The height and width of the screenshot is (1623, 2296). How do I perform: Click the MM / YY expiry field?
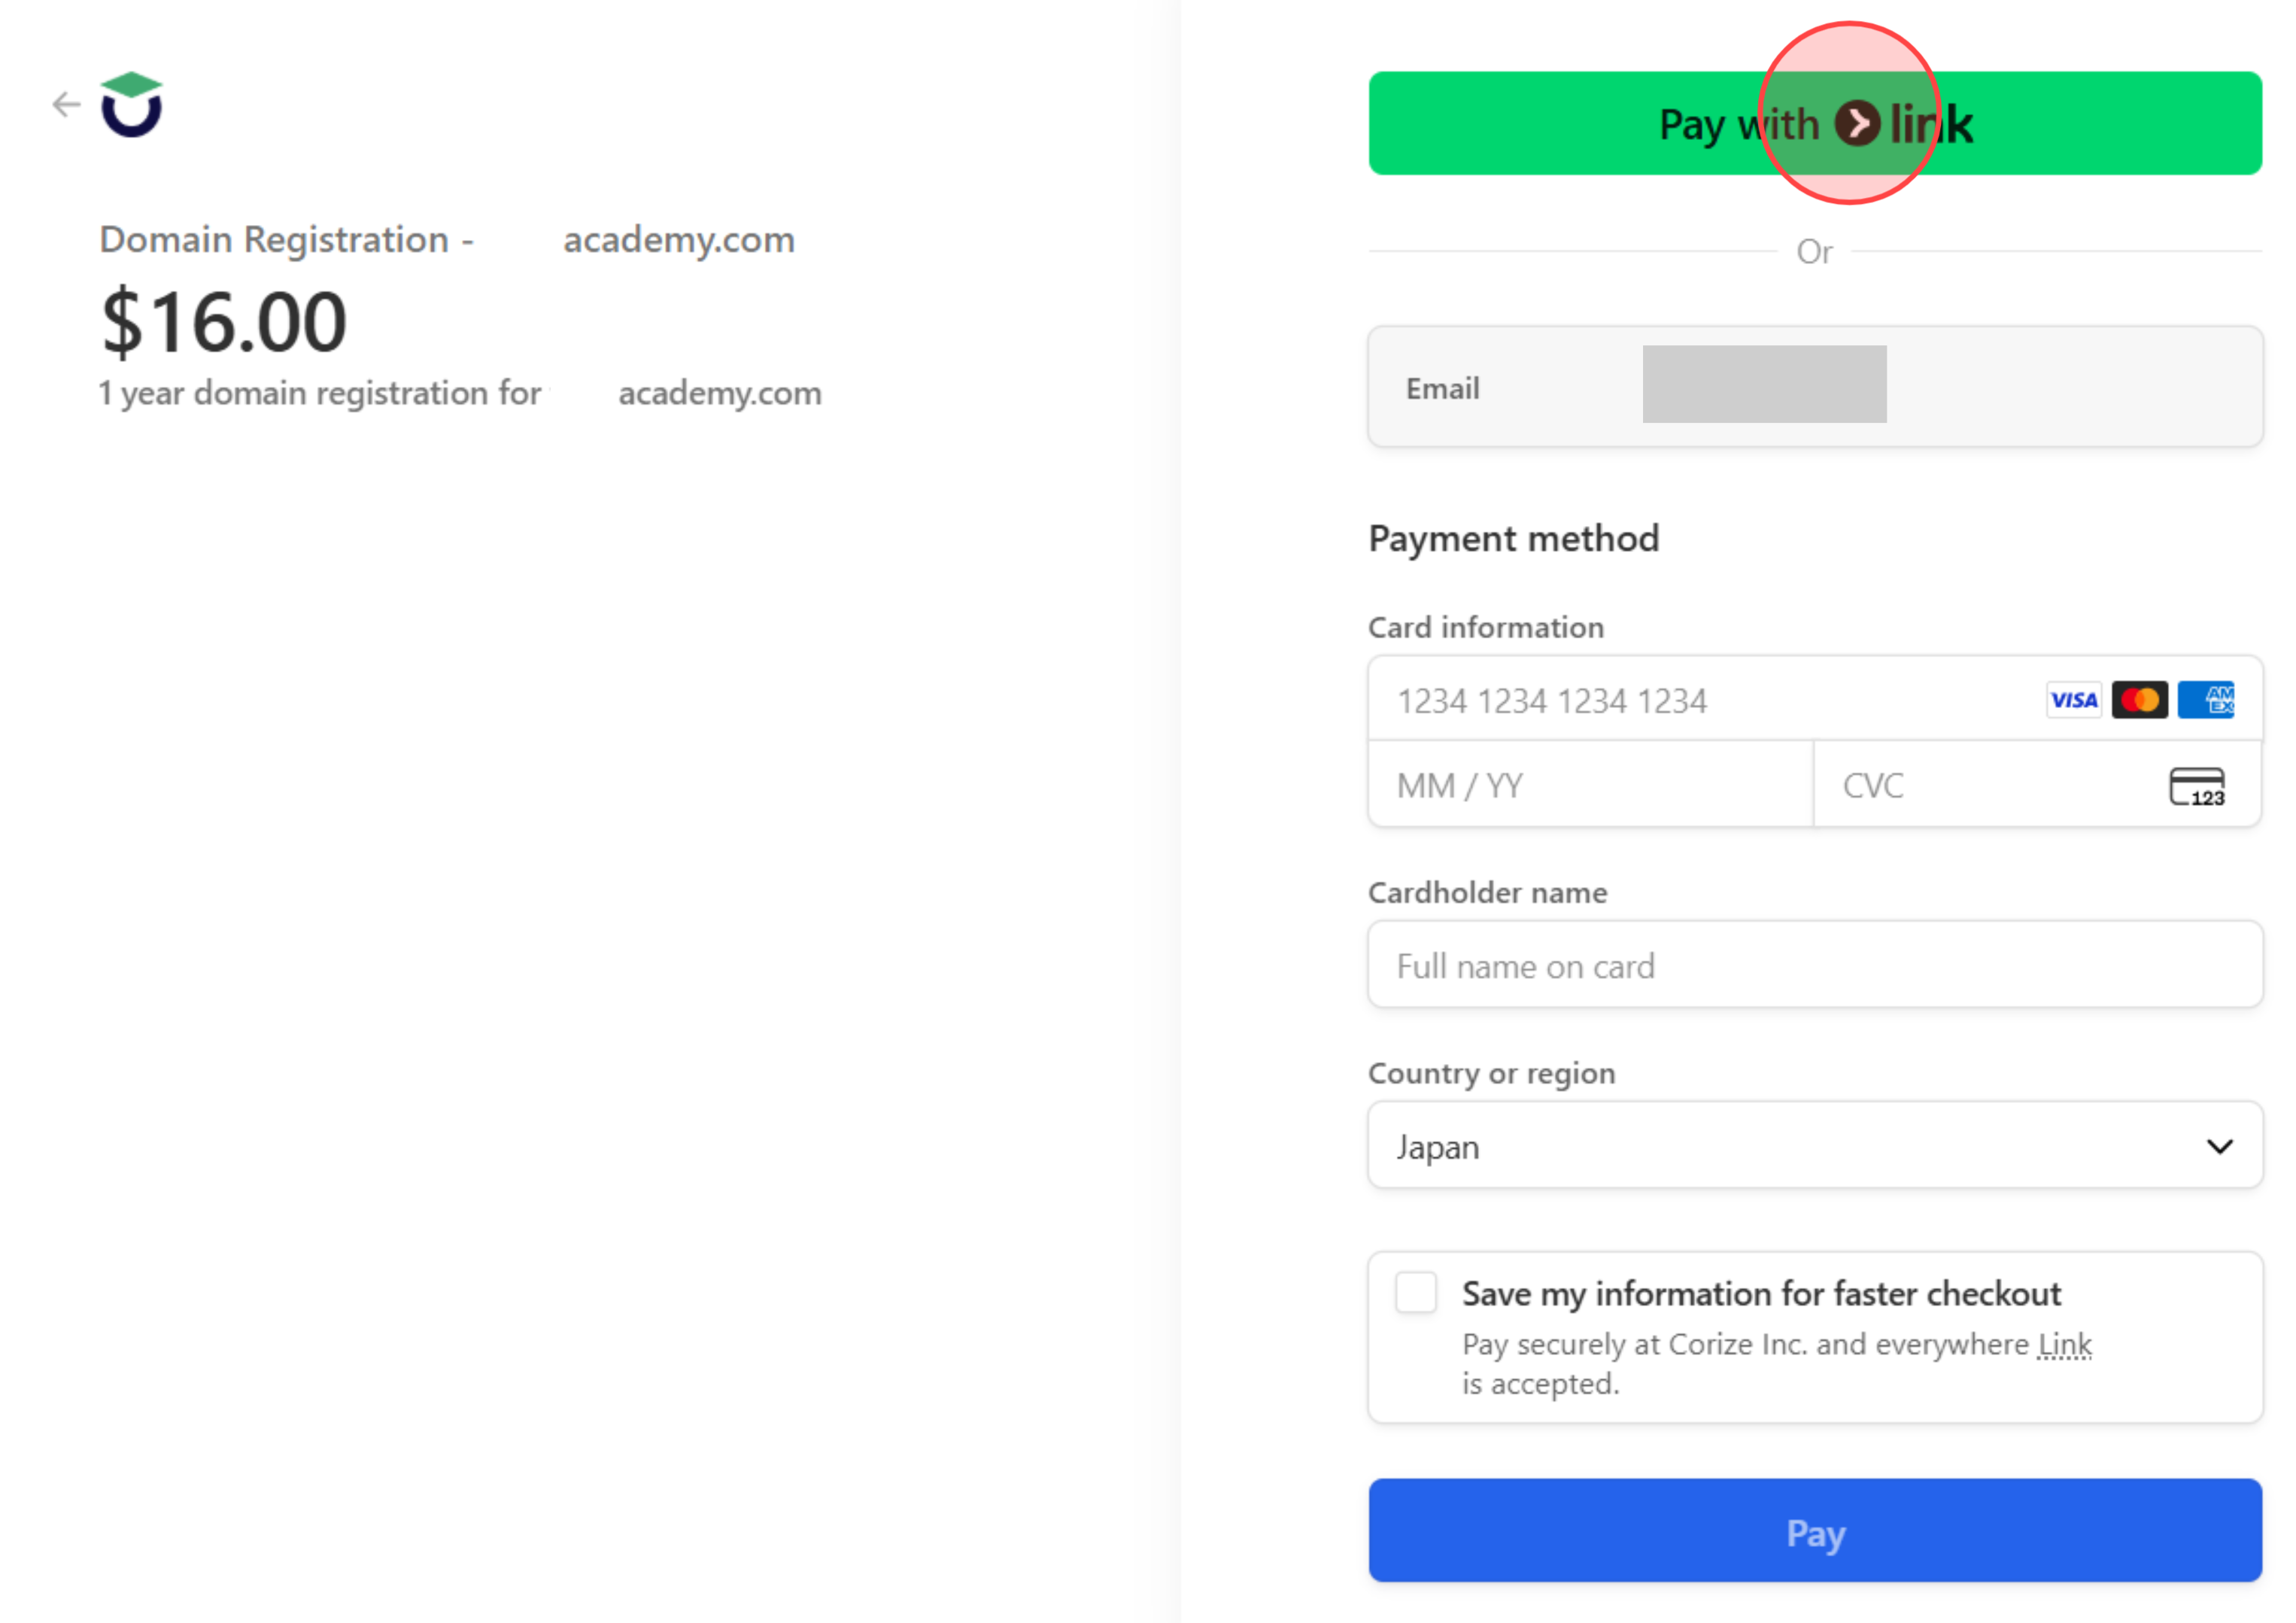1590,786
